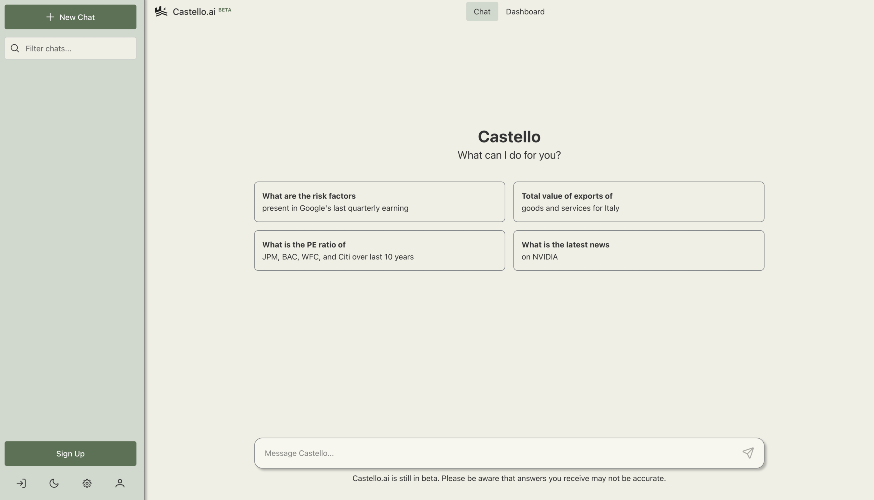Select the Chat tab
The width and height of the screenshot is (874, 500).
click(482, 12)
